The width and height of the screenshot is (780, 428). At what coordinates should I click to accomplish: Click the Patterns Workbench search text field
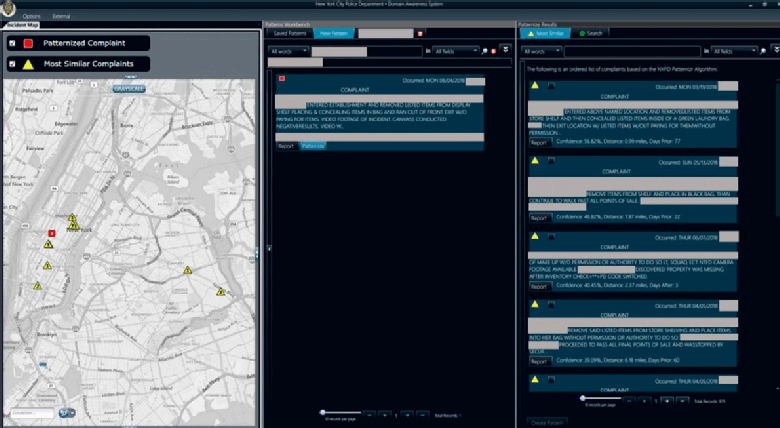[x=367, y=51]
